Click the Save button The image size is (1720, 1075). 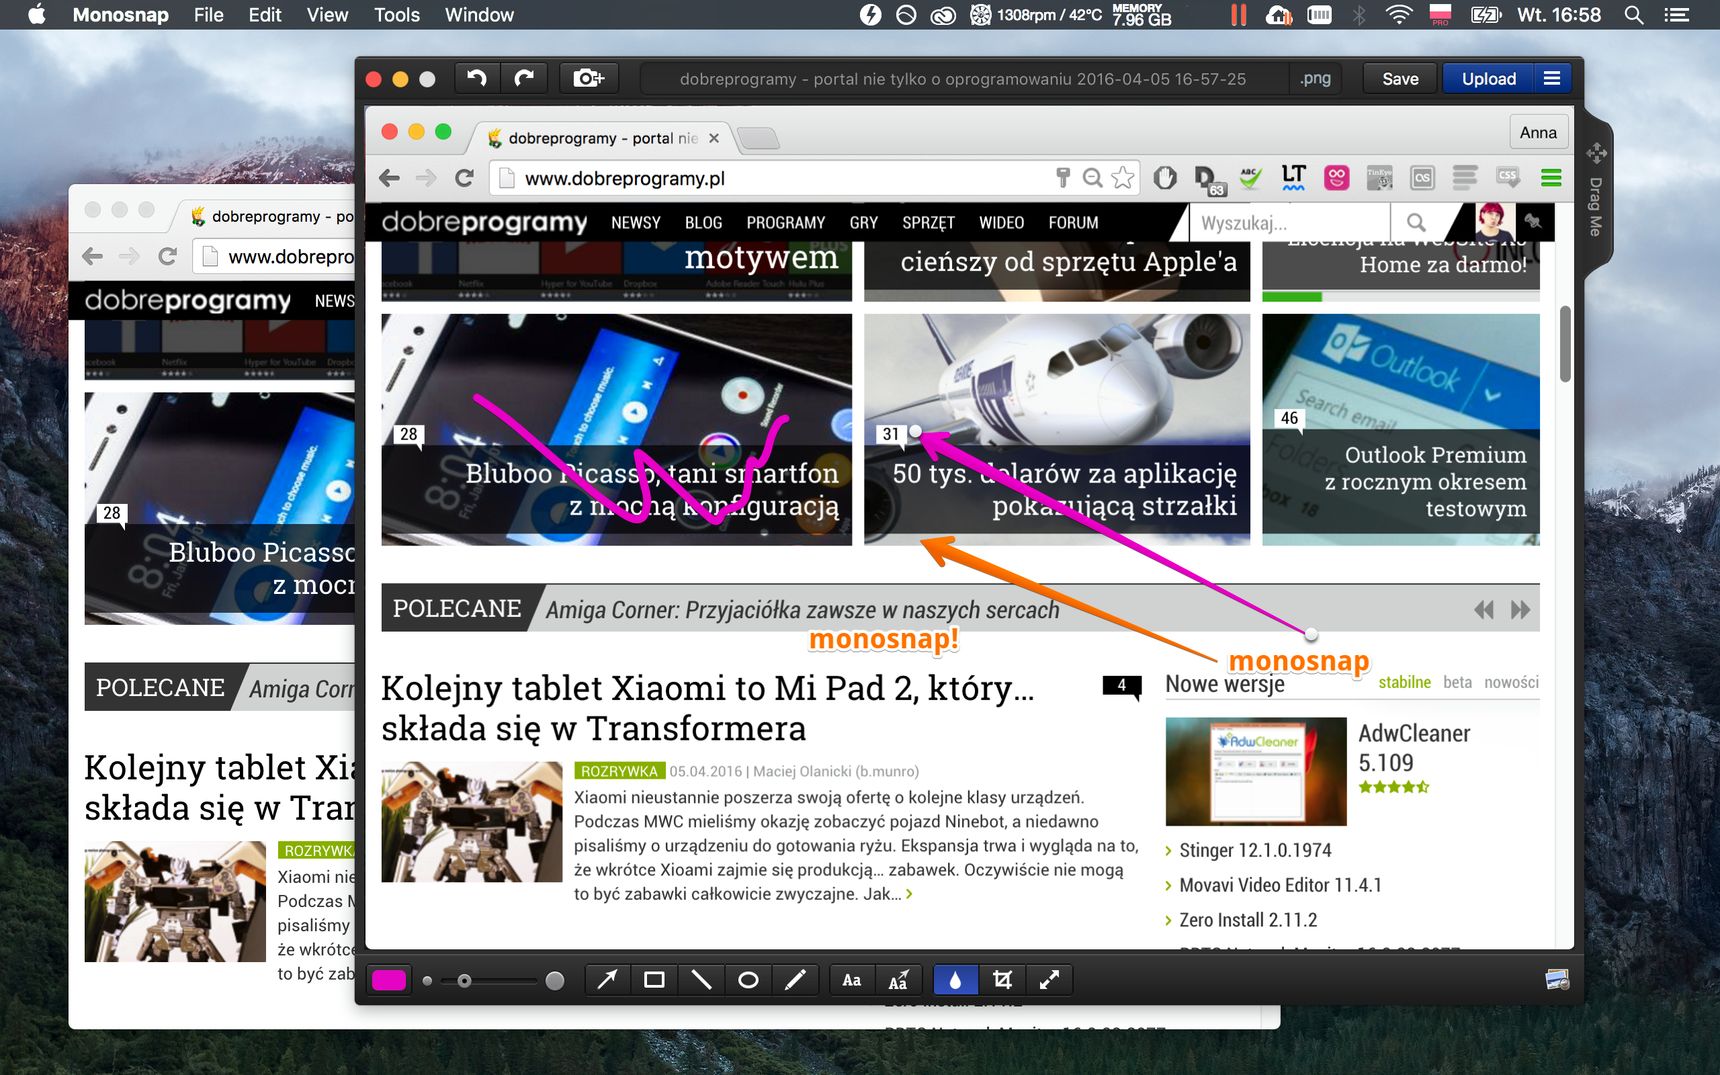coord(1400,78)
